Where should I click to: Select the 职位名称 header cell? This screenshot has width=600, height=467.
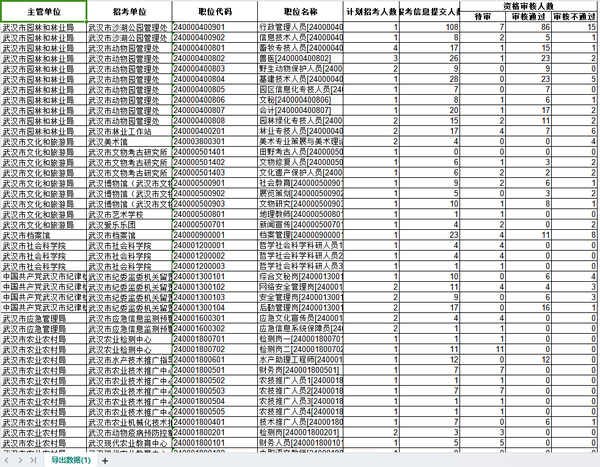(301, 11)
